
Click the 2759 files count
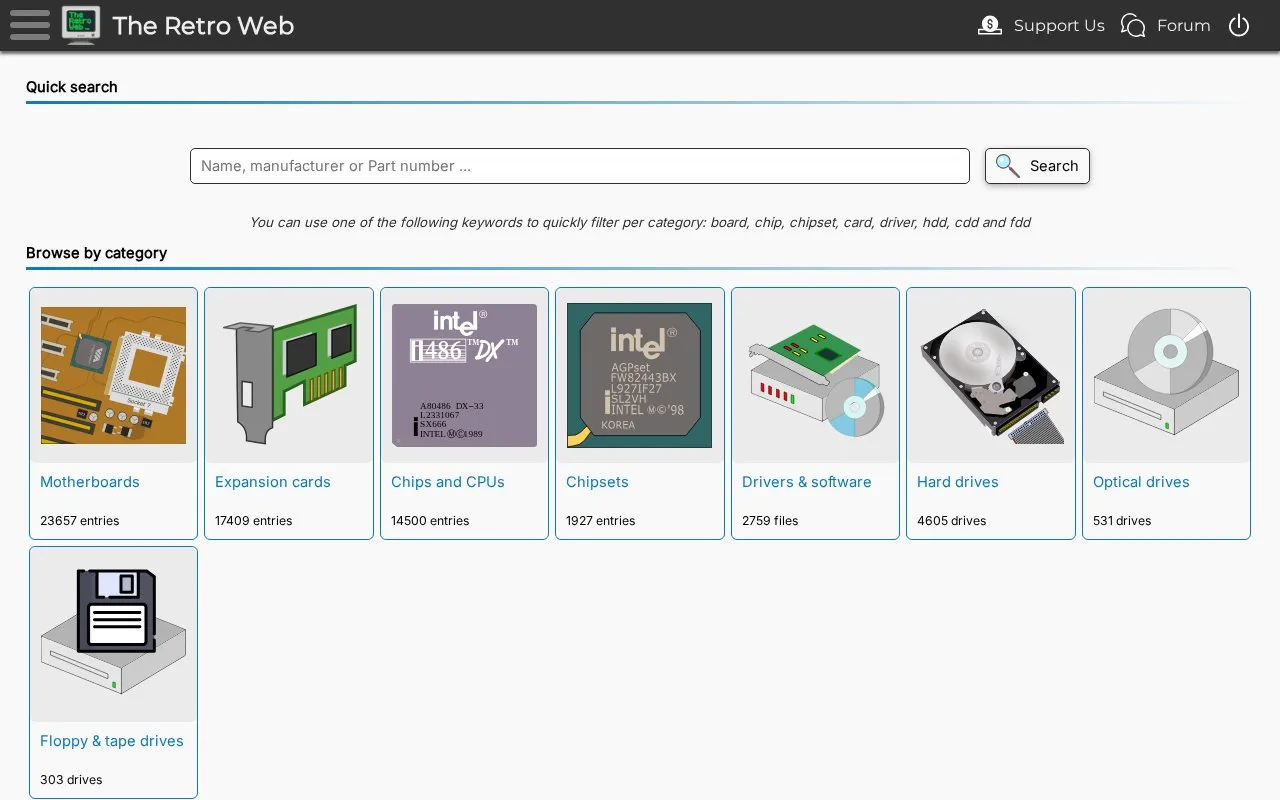point(770,521)
